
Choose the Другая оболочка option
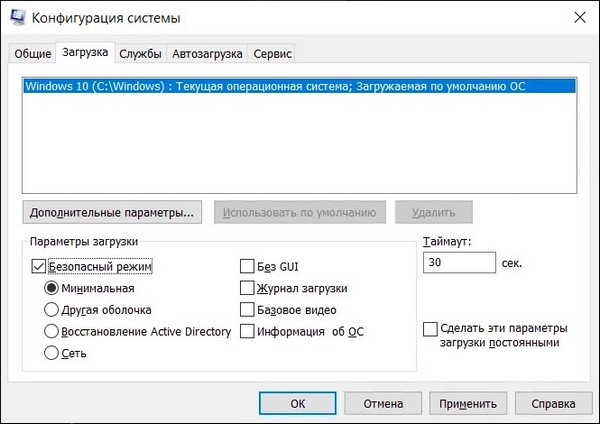(x=52, y=309)
